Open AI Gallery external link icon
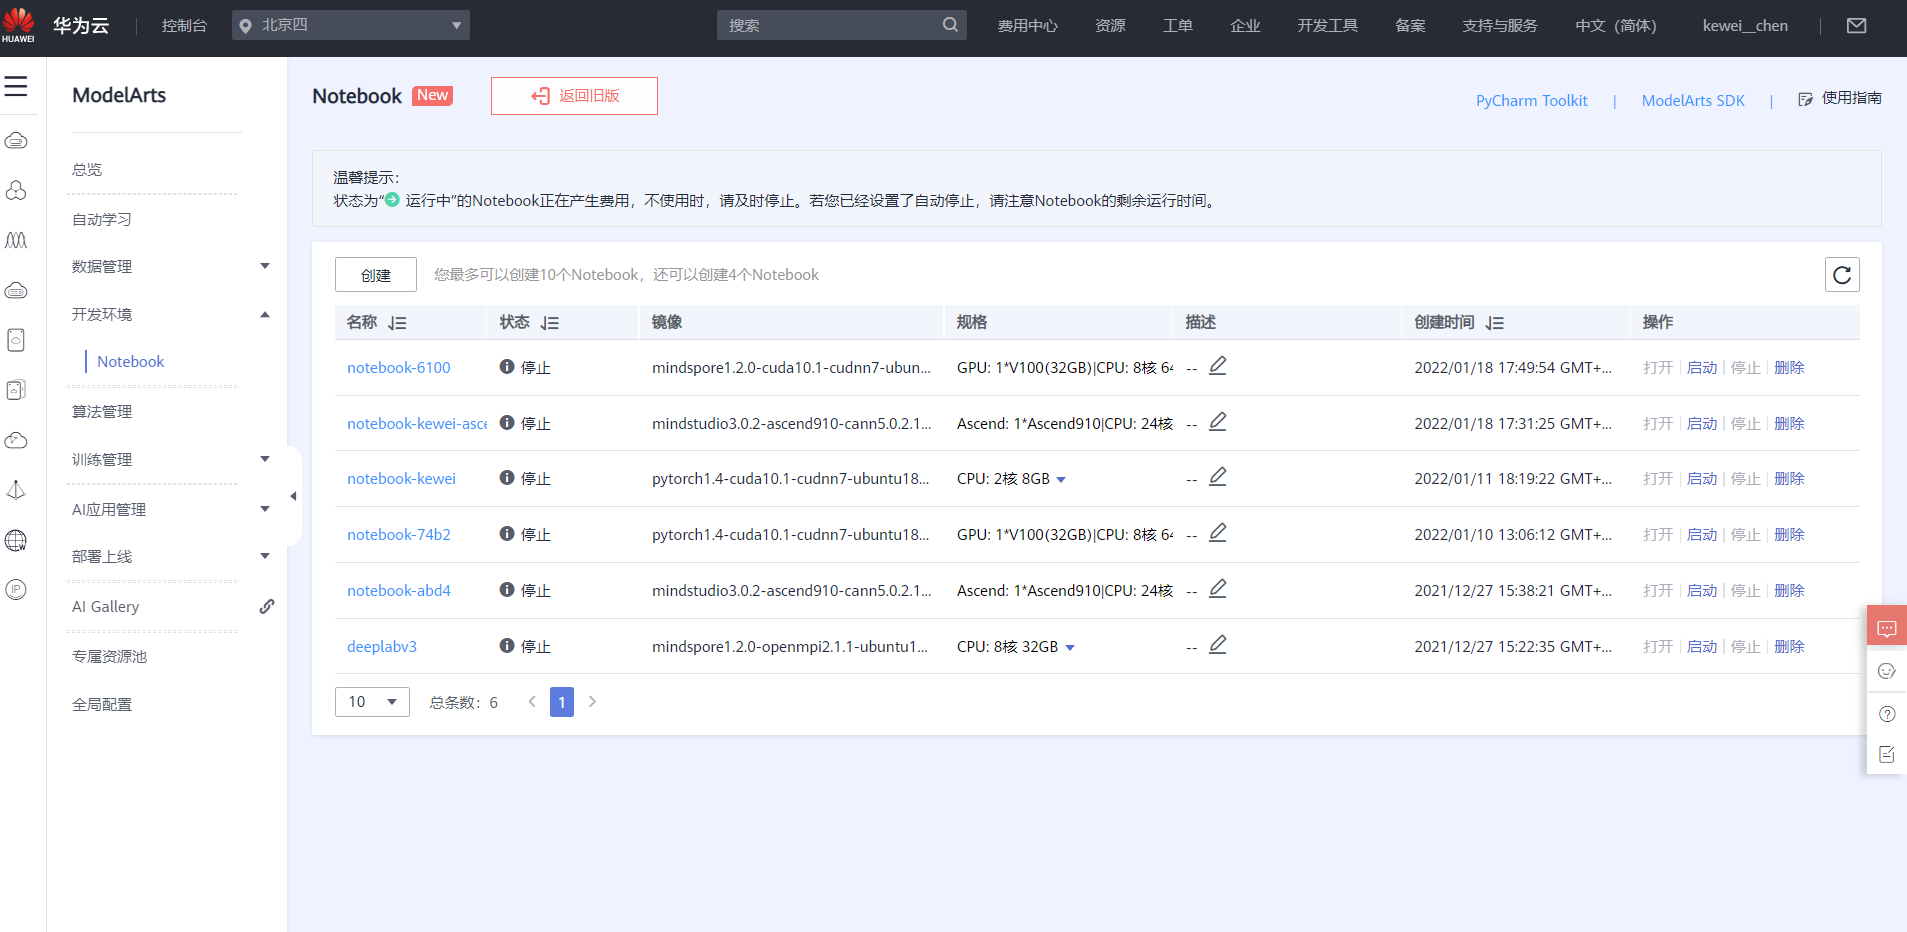This screenshot has width=1907, height=932. coord(267,606)
